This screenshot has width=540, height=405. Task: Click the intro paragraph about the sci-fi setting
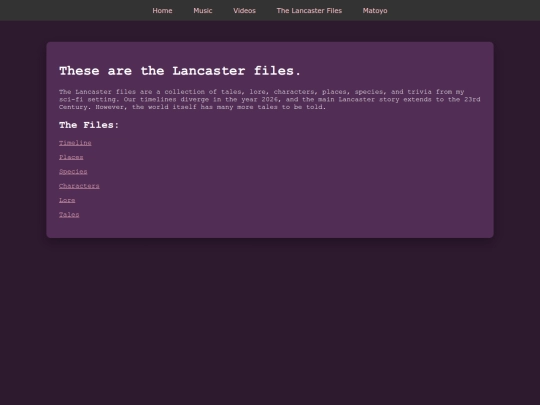tap(270, 100)
